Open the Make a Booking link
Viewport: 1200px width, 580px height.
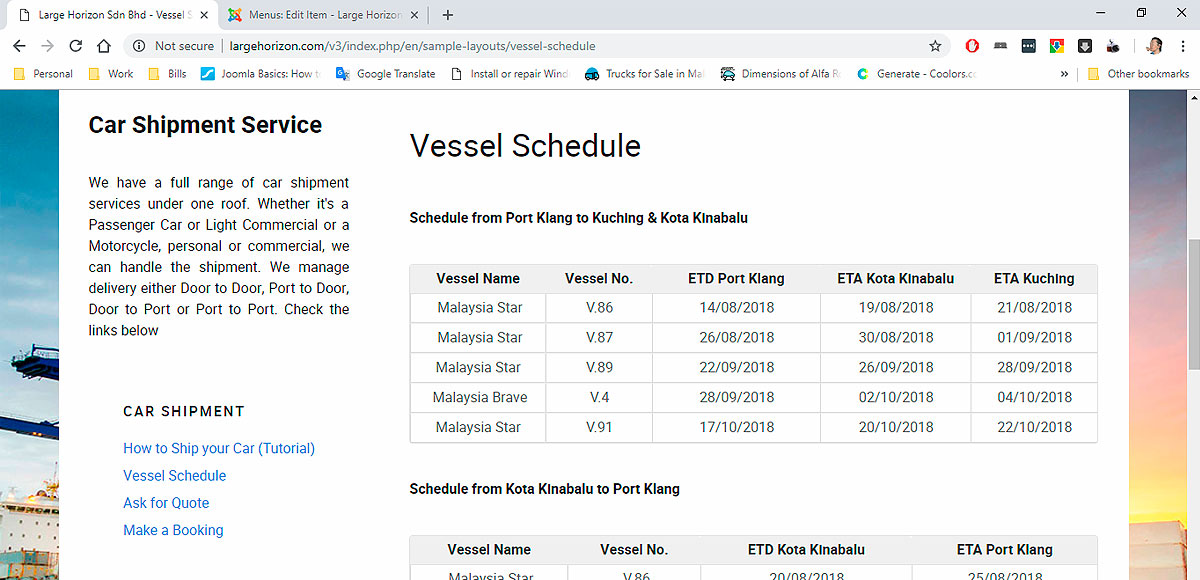[173, 530]
